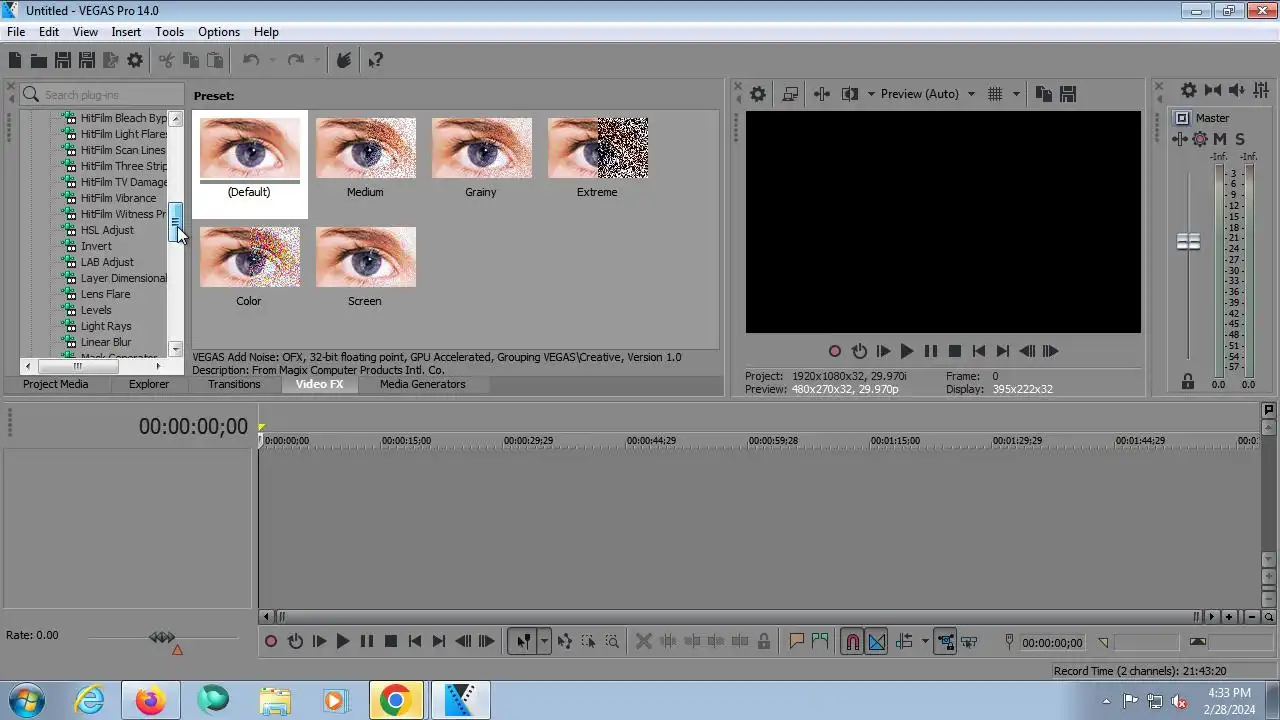Go to start in the timeline transport
The image size is (1280, 720).
pyautogui.click(x=414, y=642)
